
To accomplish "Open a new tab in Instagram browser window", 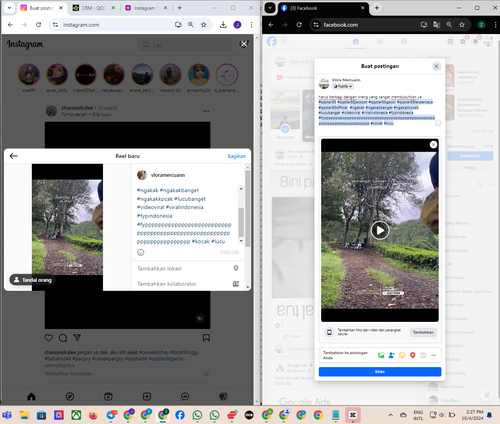I will pos(180,8).
